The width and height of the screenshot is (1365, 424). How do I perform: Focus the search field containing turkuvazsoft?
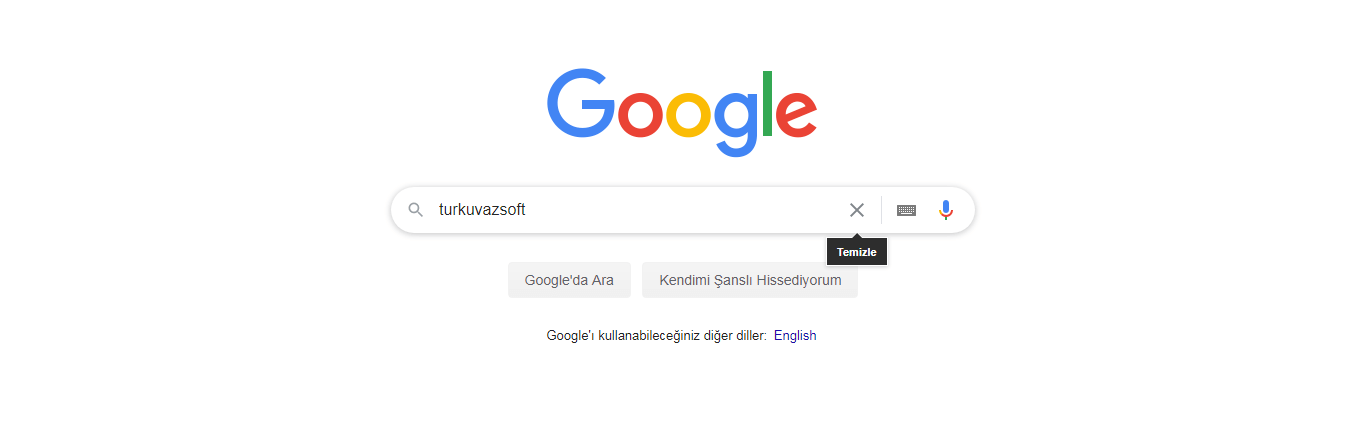[x=640, y=210]
